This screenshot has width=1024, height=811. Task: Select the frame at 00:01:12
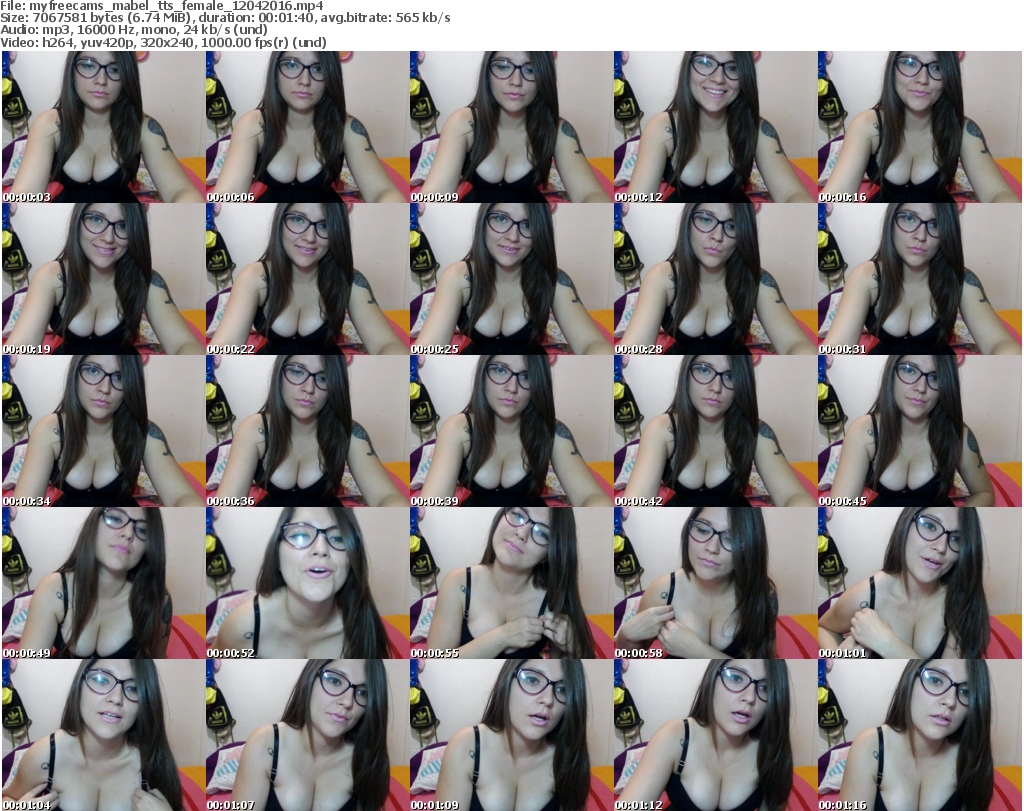pos(715,735)
